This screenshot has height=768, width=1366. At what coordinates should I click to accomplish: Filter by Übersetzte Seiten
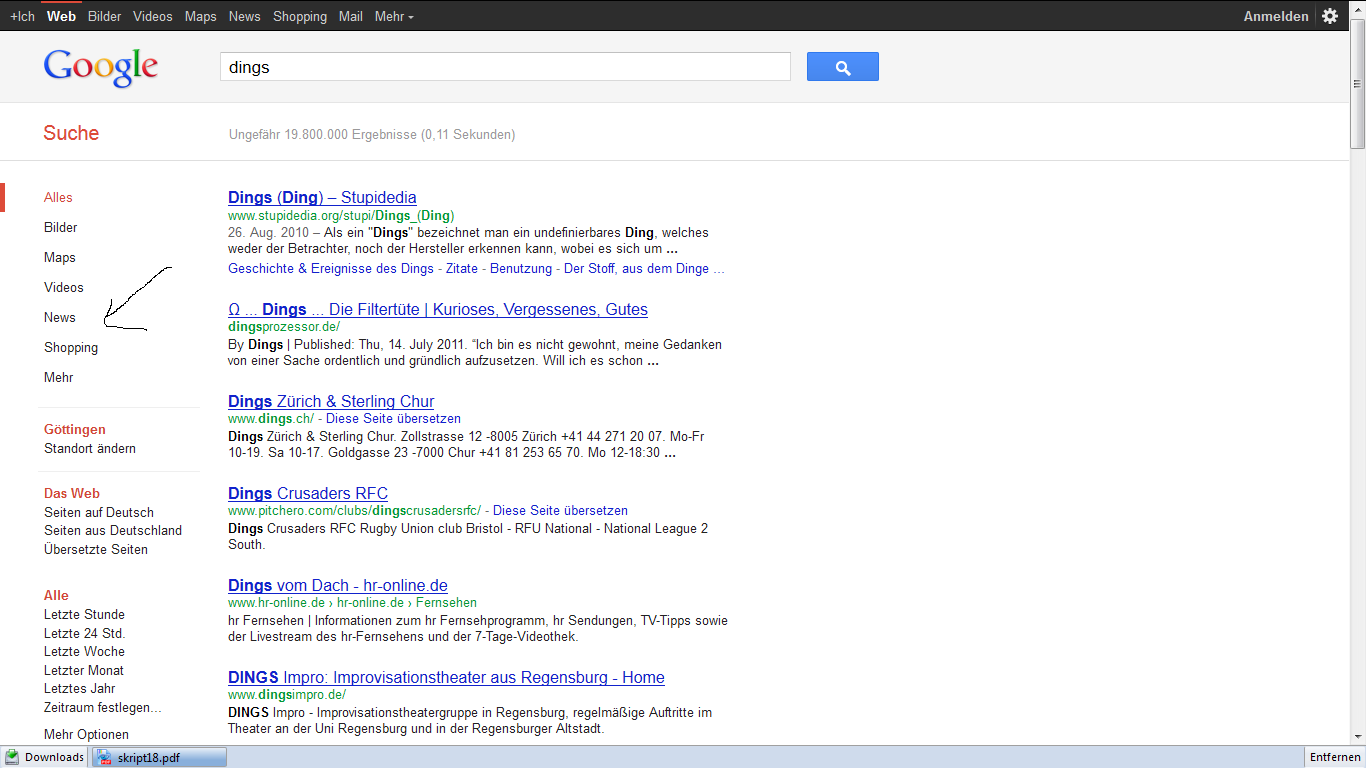[x=96, y=549]
